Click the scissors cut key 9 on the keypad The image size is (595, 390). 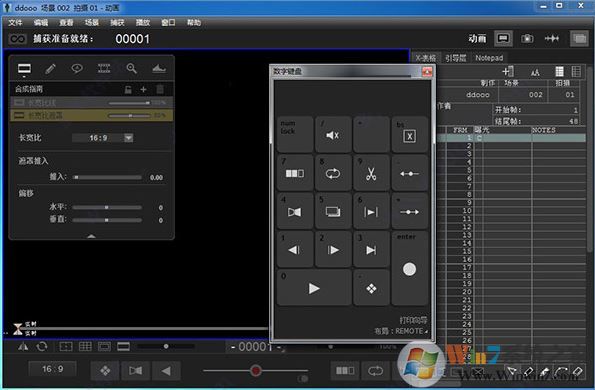tap(371, 173)
